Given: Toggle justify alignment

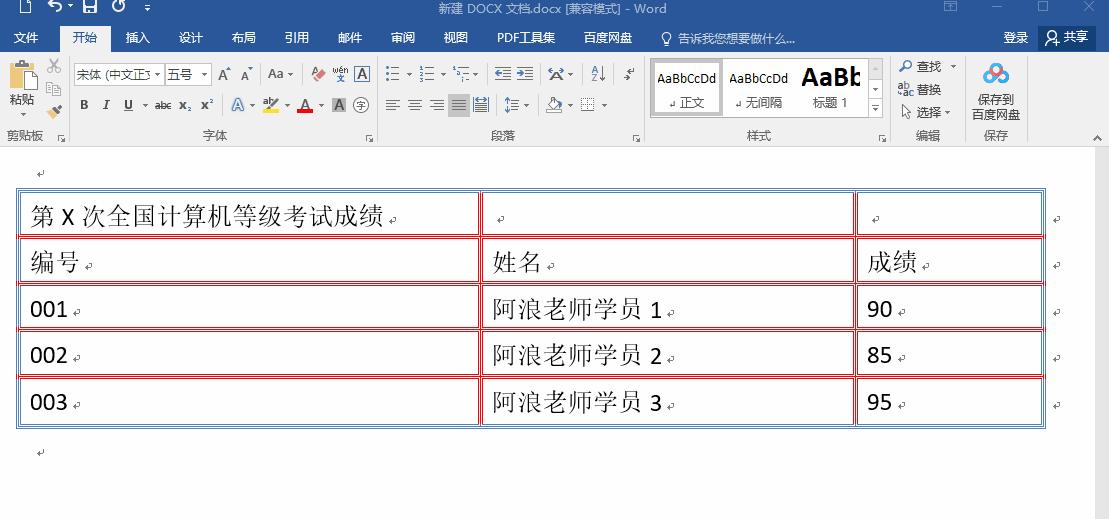Looking at the screenshot, I should point(459,105).
